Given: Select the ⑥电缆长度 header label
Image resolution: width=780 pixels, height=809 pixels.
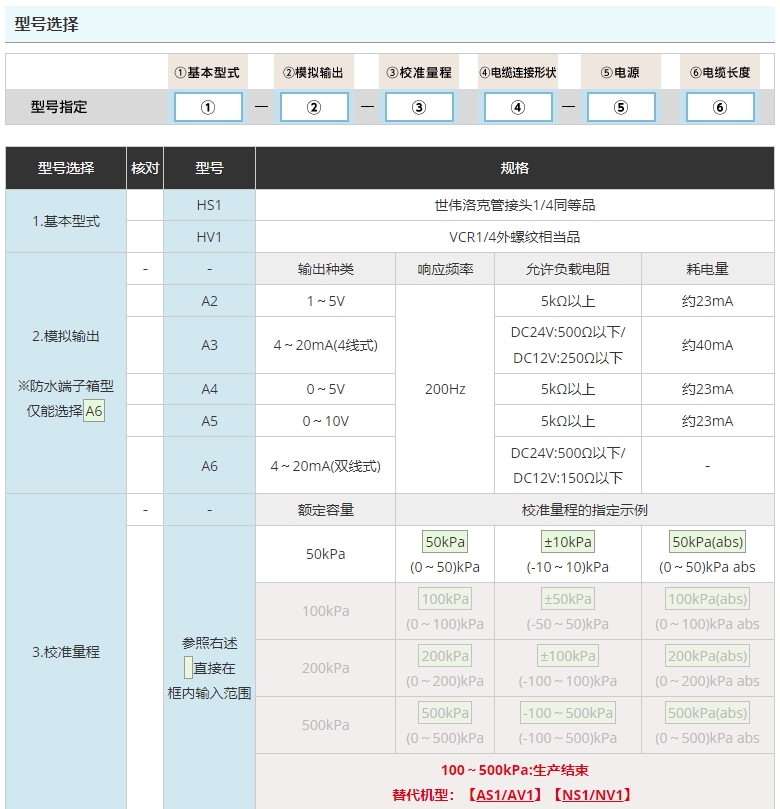Looking at the screenshot, I should pos(720,72).
